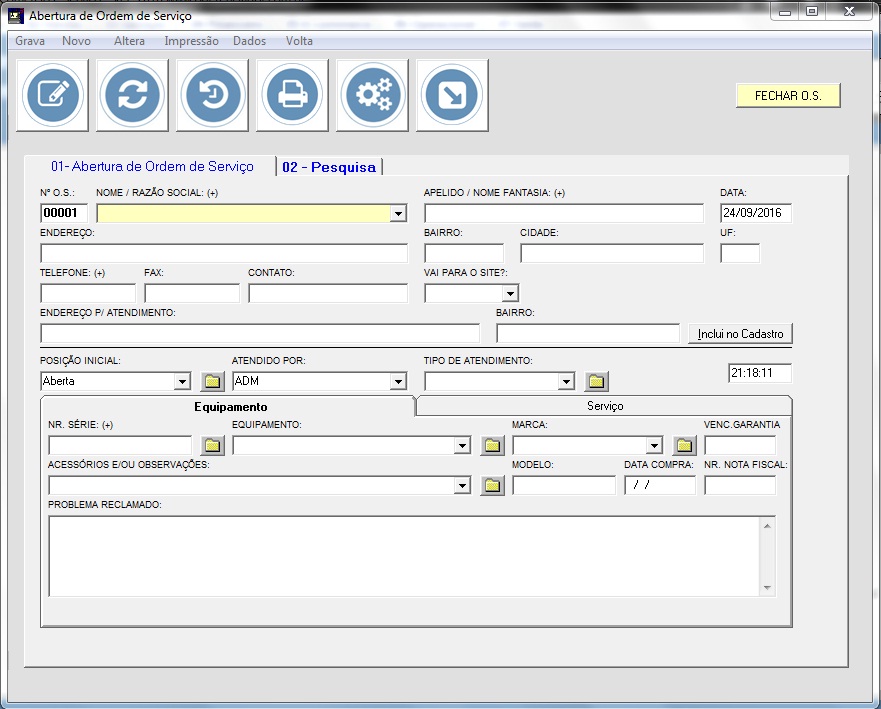Click the printer toolbar icon
The height and width of the screenshot is (709, 881).
point(292,95)
